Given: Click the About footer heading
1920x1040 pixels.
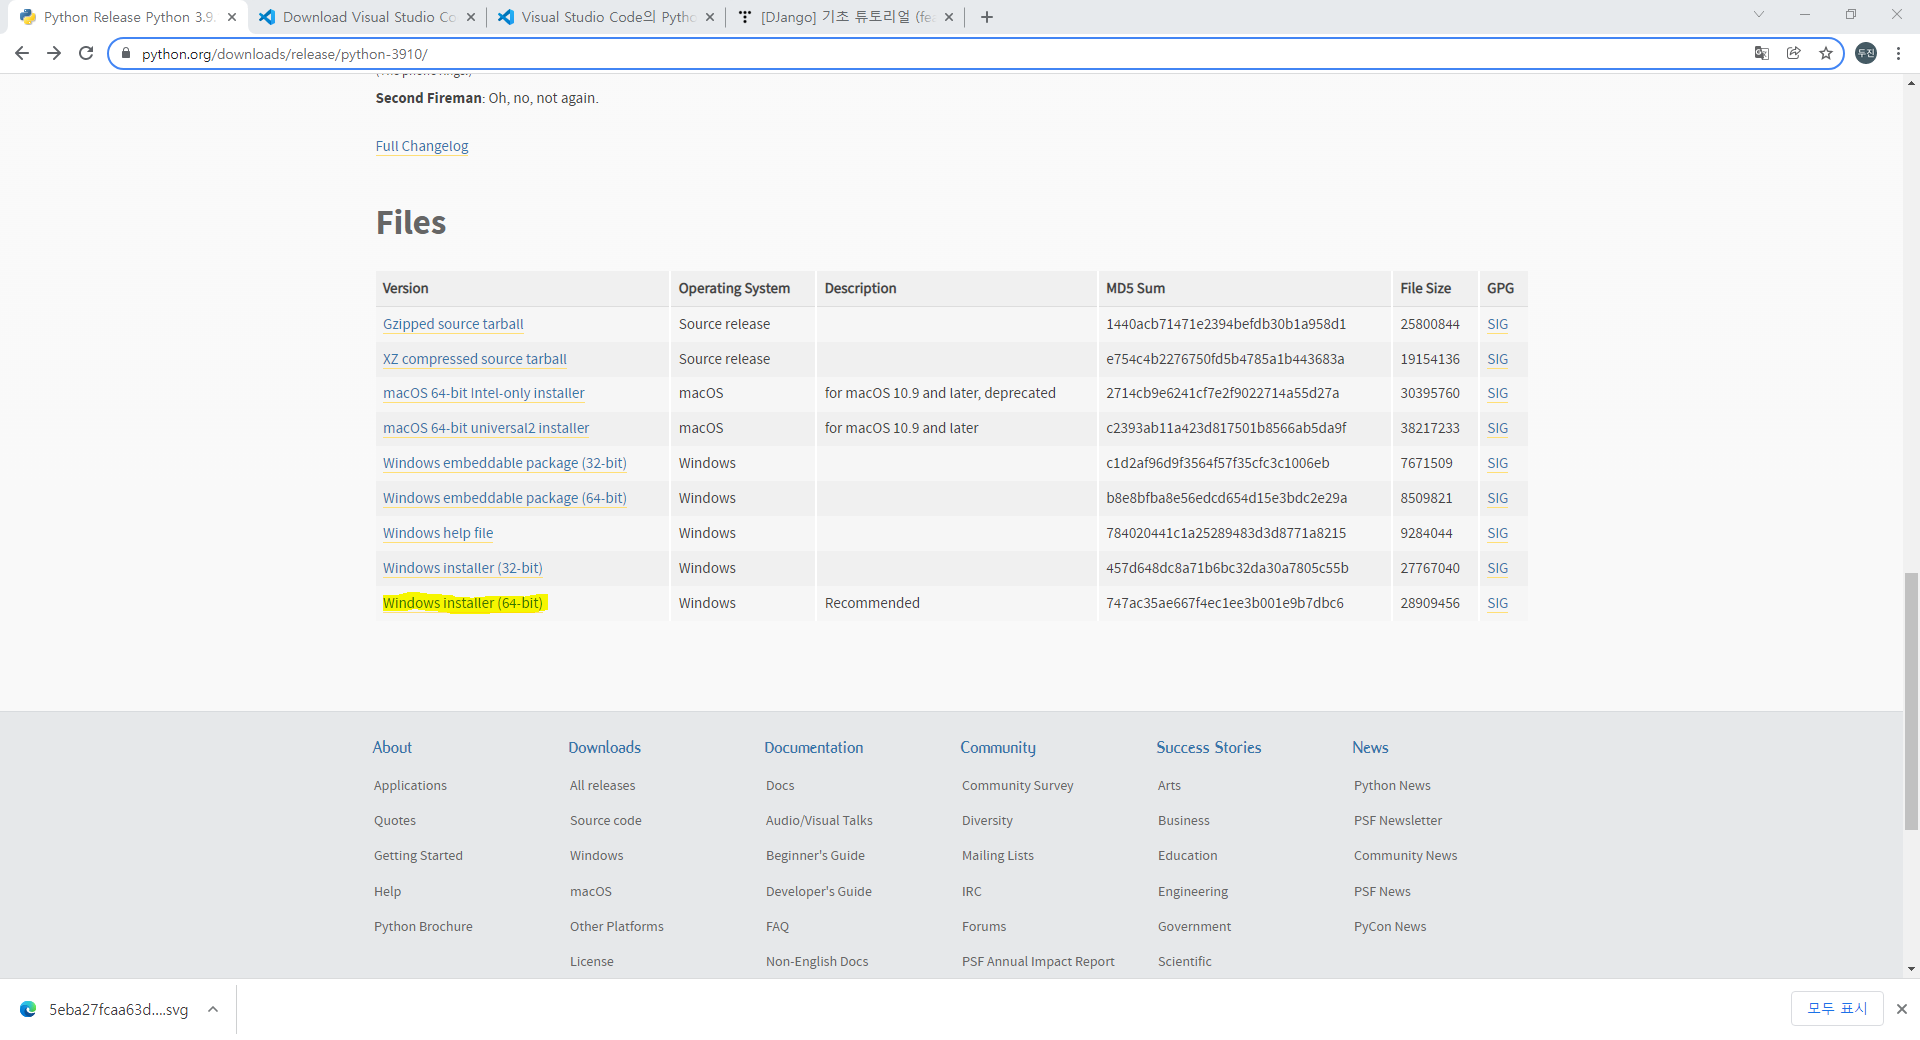Looking at the screenshot, I should (392, 747).
